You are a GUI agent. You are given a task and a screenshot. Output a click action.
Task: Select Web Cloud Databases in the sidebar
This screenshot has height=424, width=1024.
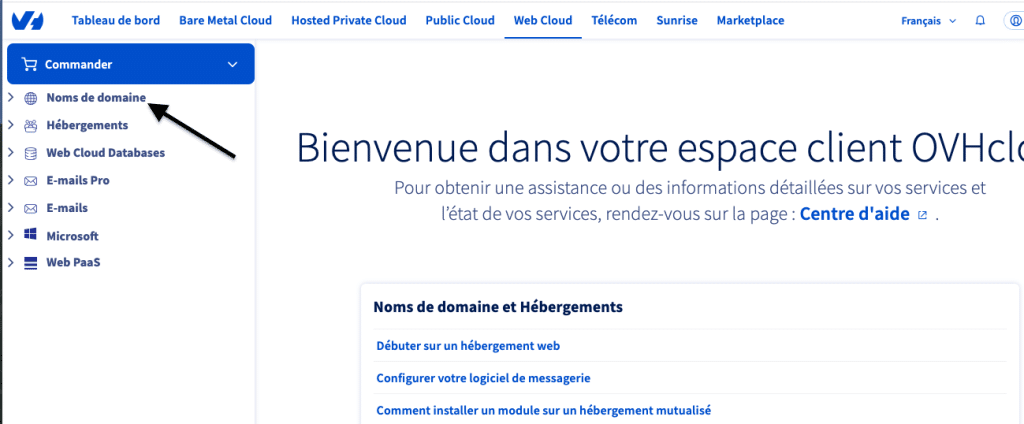pyautogui.click(x=105, y=153)
